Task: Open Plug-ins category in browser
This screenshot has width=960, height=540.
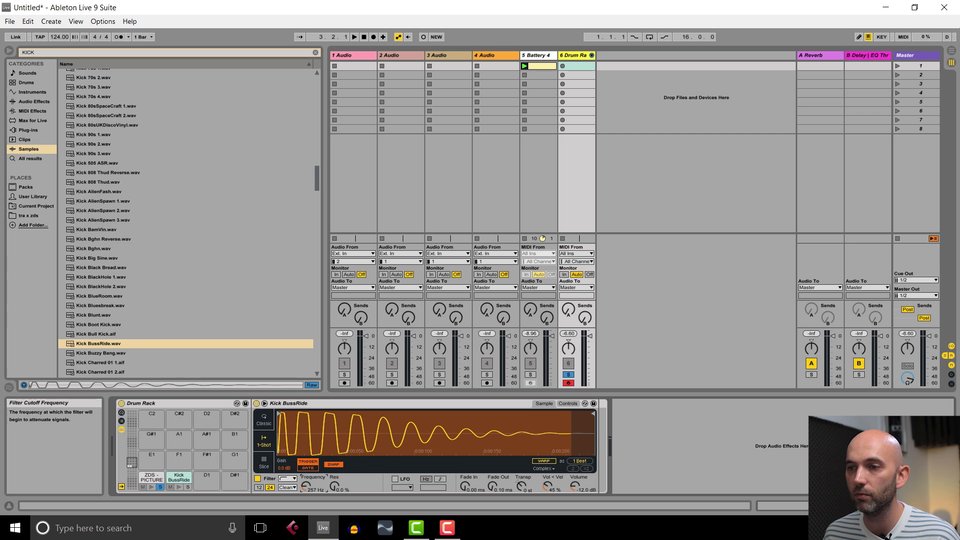Action: pyautogui.click(x=28, y=130)
